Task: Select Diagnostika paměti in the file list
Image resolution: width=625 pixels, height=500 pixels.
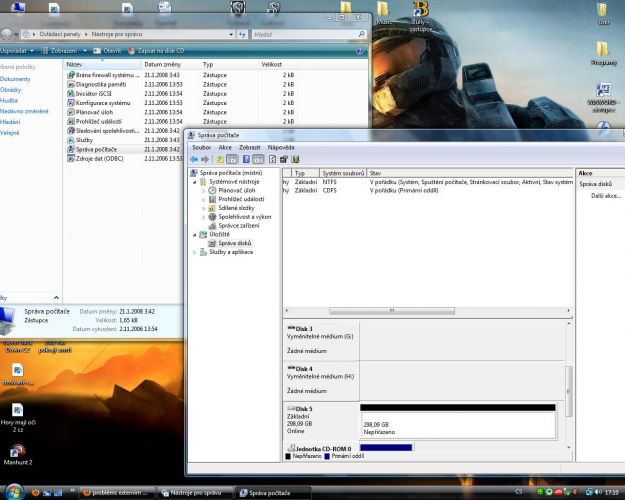Action: [x=101, y=85]
